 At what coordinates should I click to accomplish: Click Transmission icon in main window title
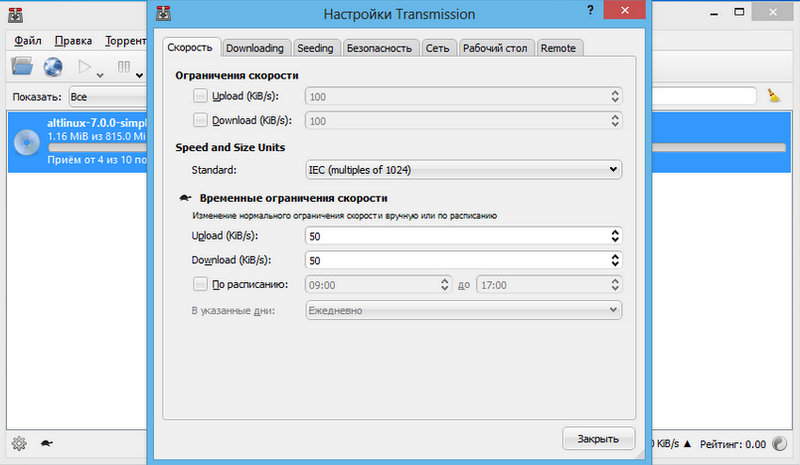16,15
